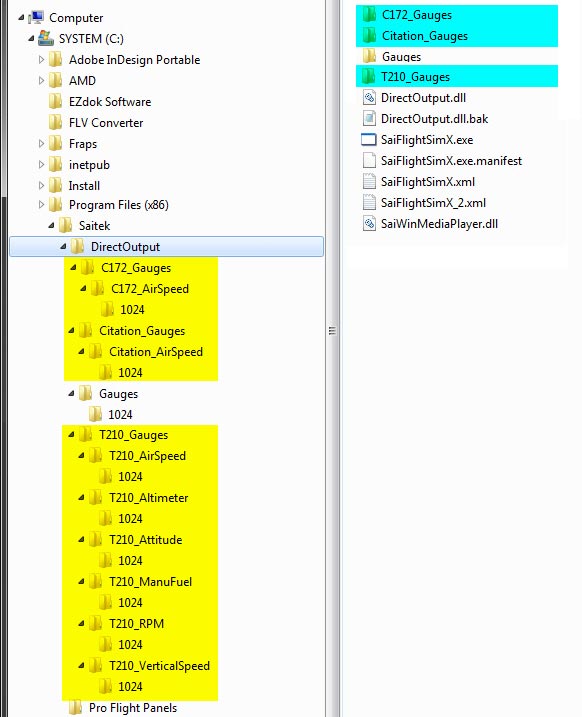582x717 pixels.
Task: Click the EZdok Software folder icon
Action: [55, 102]
